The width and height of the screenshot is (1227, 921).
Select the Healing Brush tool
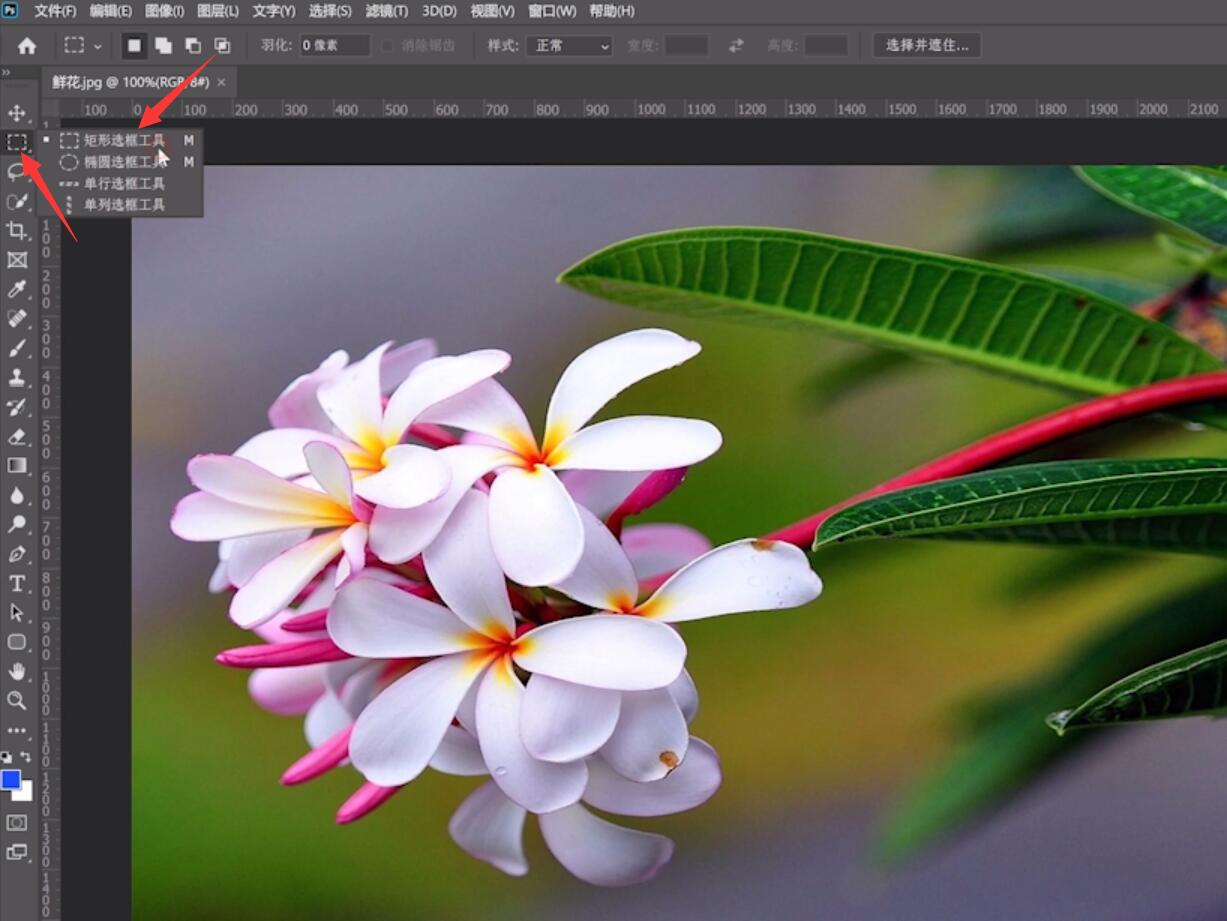[17, 319]
